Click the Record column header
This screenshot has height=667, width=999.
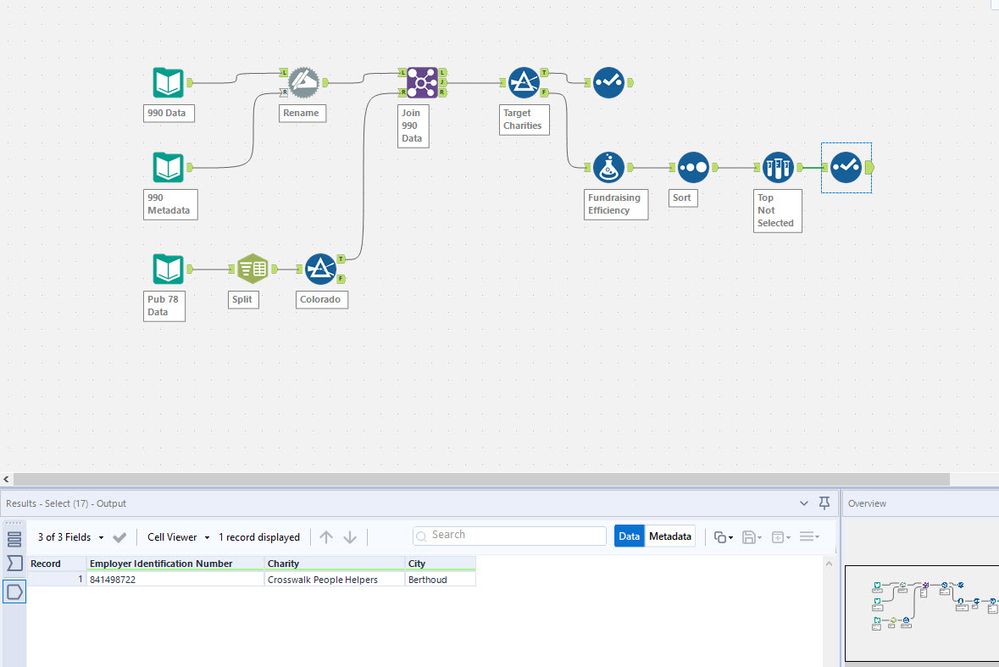(x=56, y=564)
